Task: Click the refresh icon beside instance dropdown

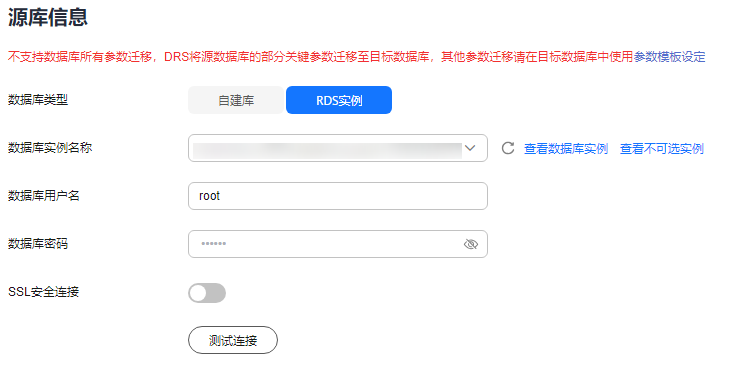Action: (x=508, y=149)
